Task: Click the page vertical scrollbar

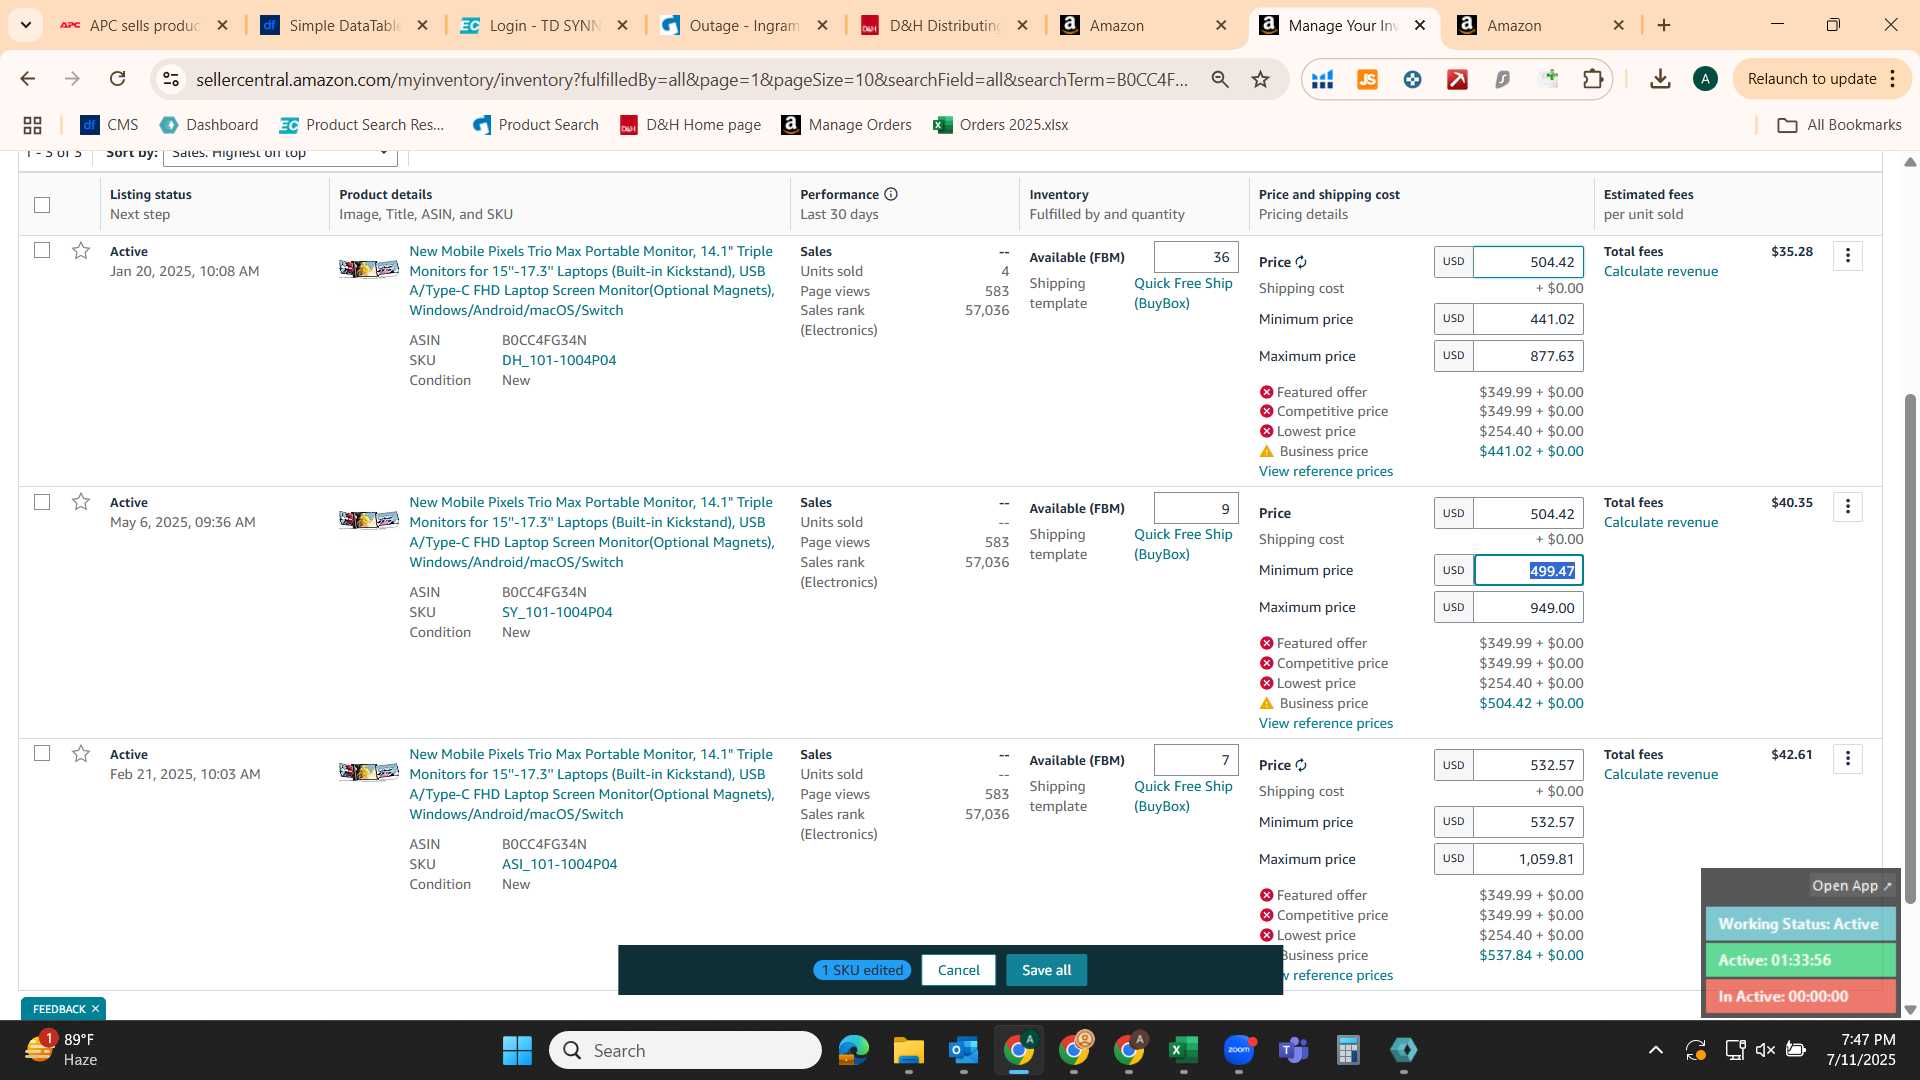Action: click(1910, 648)
